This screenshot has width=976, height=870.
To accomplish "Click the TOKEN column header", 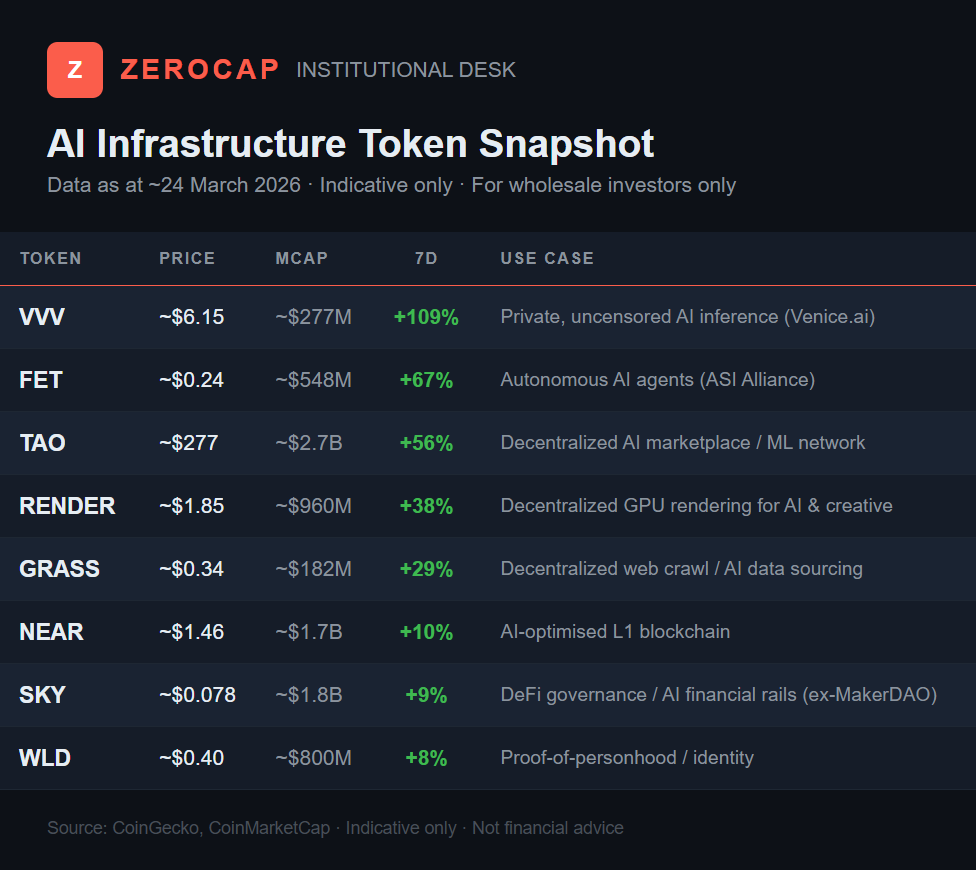I will coord(51,258).
